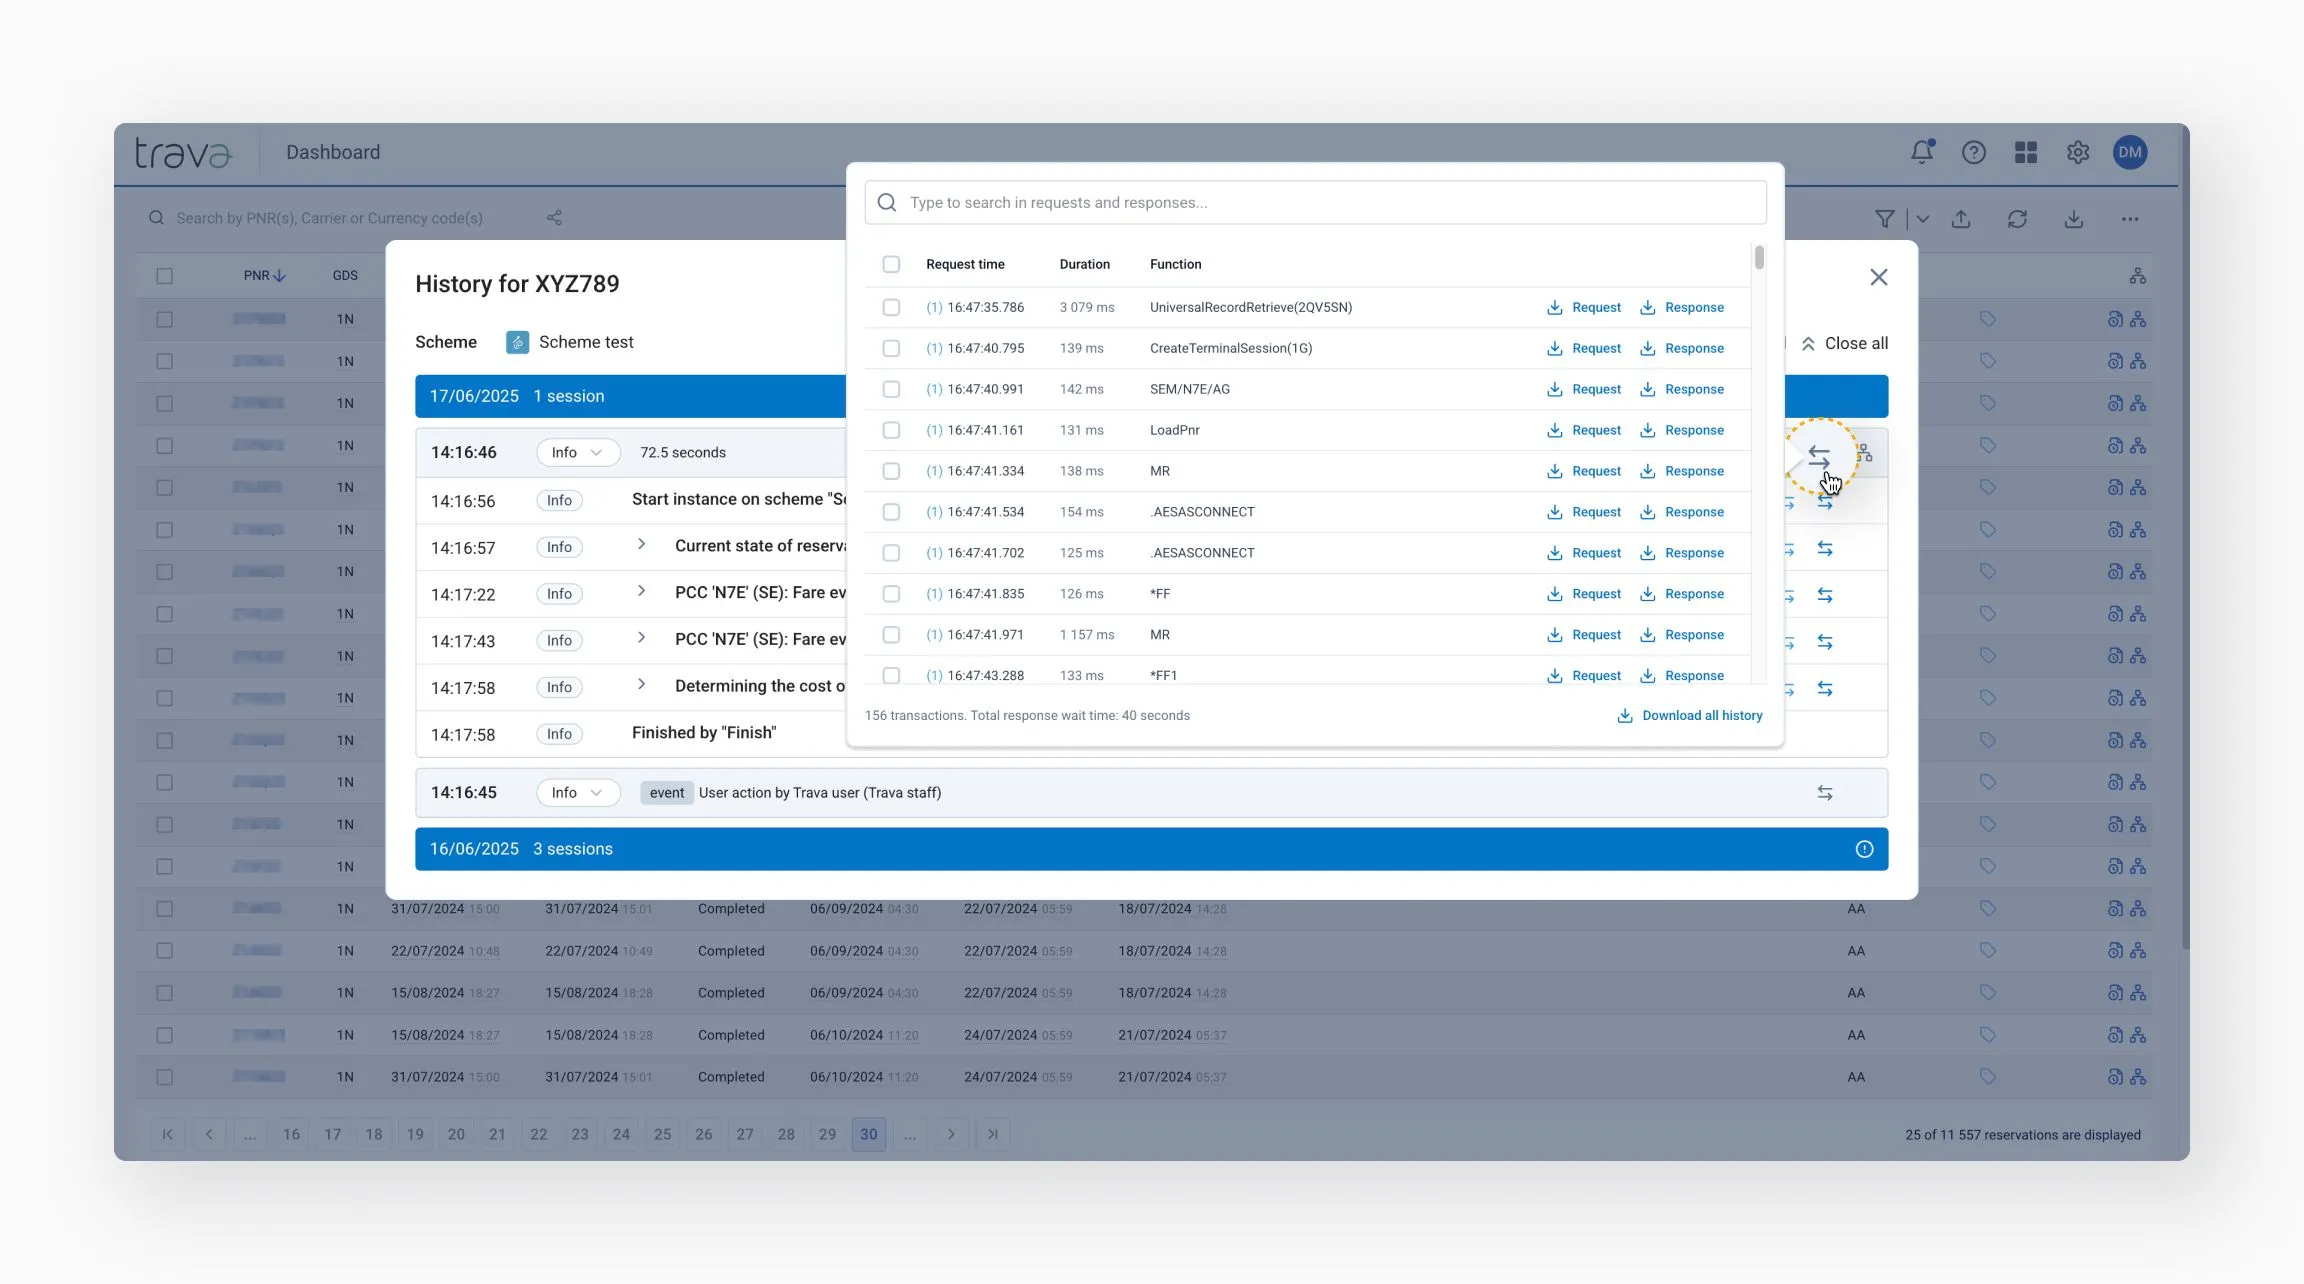This screenshot has height=1284, width=2304.
Task: Open the Info dropdown for the 14:16:46 session
Action: tap(577, 453)
